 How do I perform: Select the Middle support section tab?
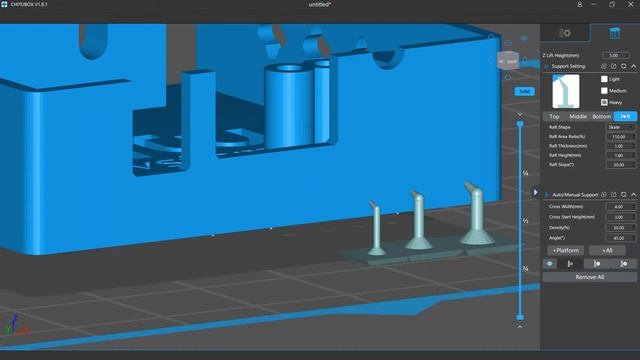(x=578, y=116)
